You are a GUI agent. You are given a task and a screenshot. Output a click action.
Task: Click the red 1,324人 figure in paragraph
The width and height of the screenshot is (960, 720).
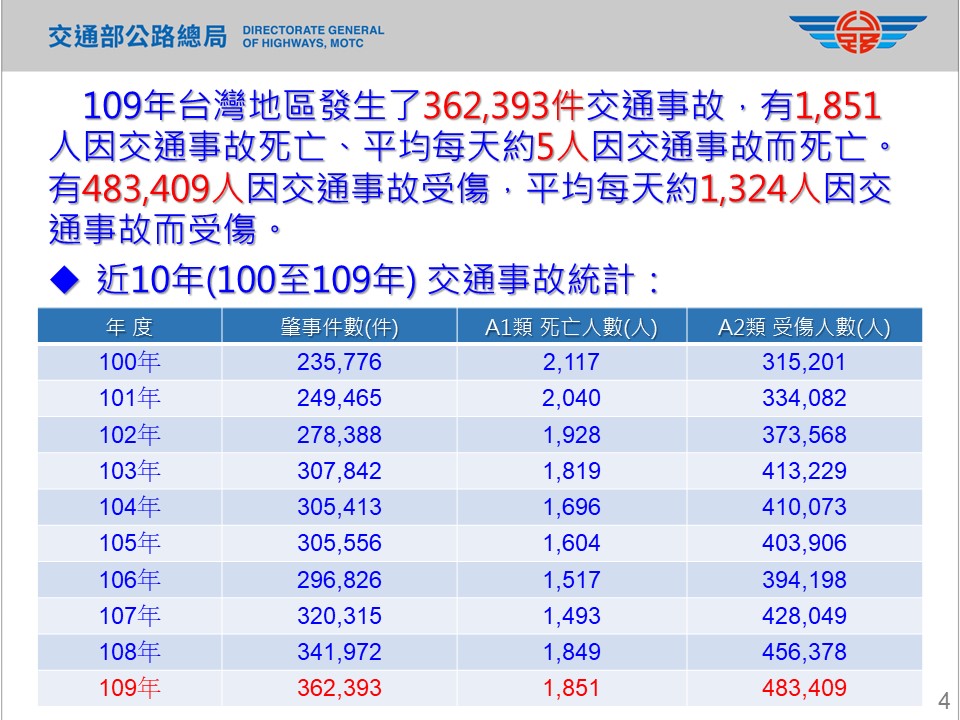coord(758,188)
